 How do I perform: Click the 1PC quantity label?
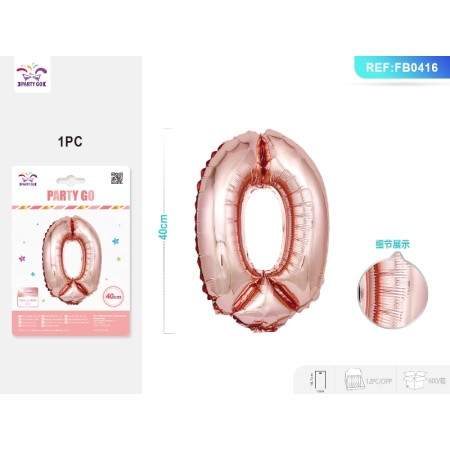pyautogui.click(x=70, y=142)
